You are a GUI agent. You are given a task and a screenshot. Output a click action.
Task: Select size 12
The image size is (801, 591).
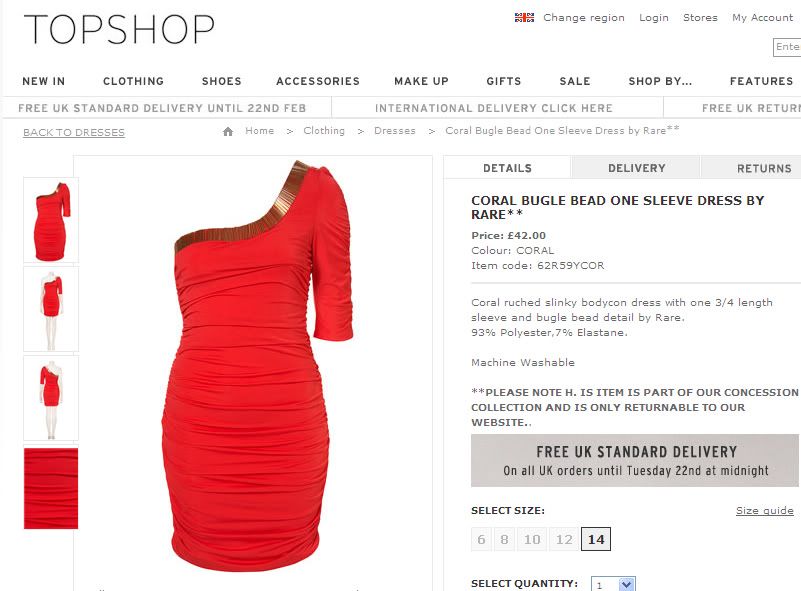tap(564, 539)
